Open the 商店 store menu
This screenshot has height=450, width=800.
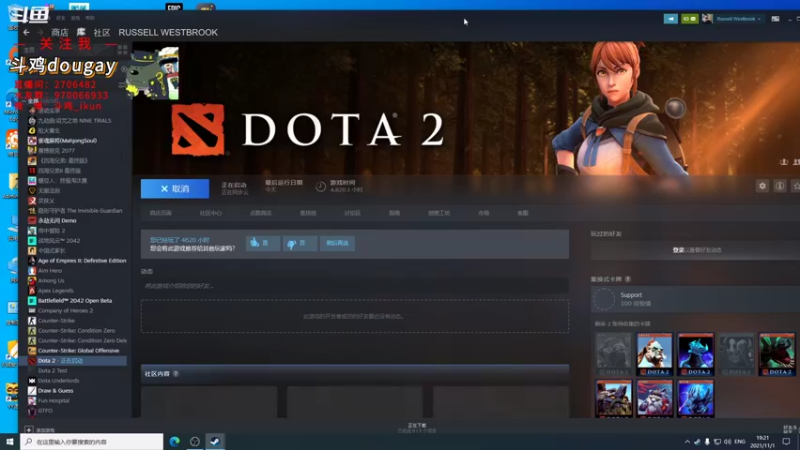click(x=60, y=32)
